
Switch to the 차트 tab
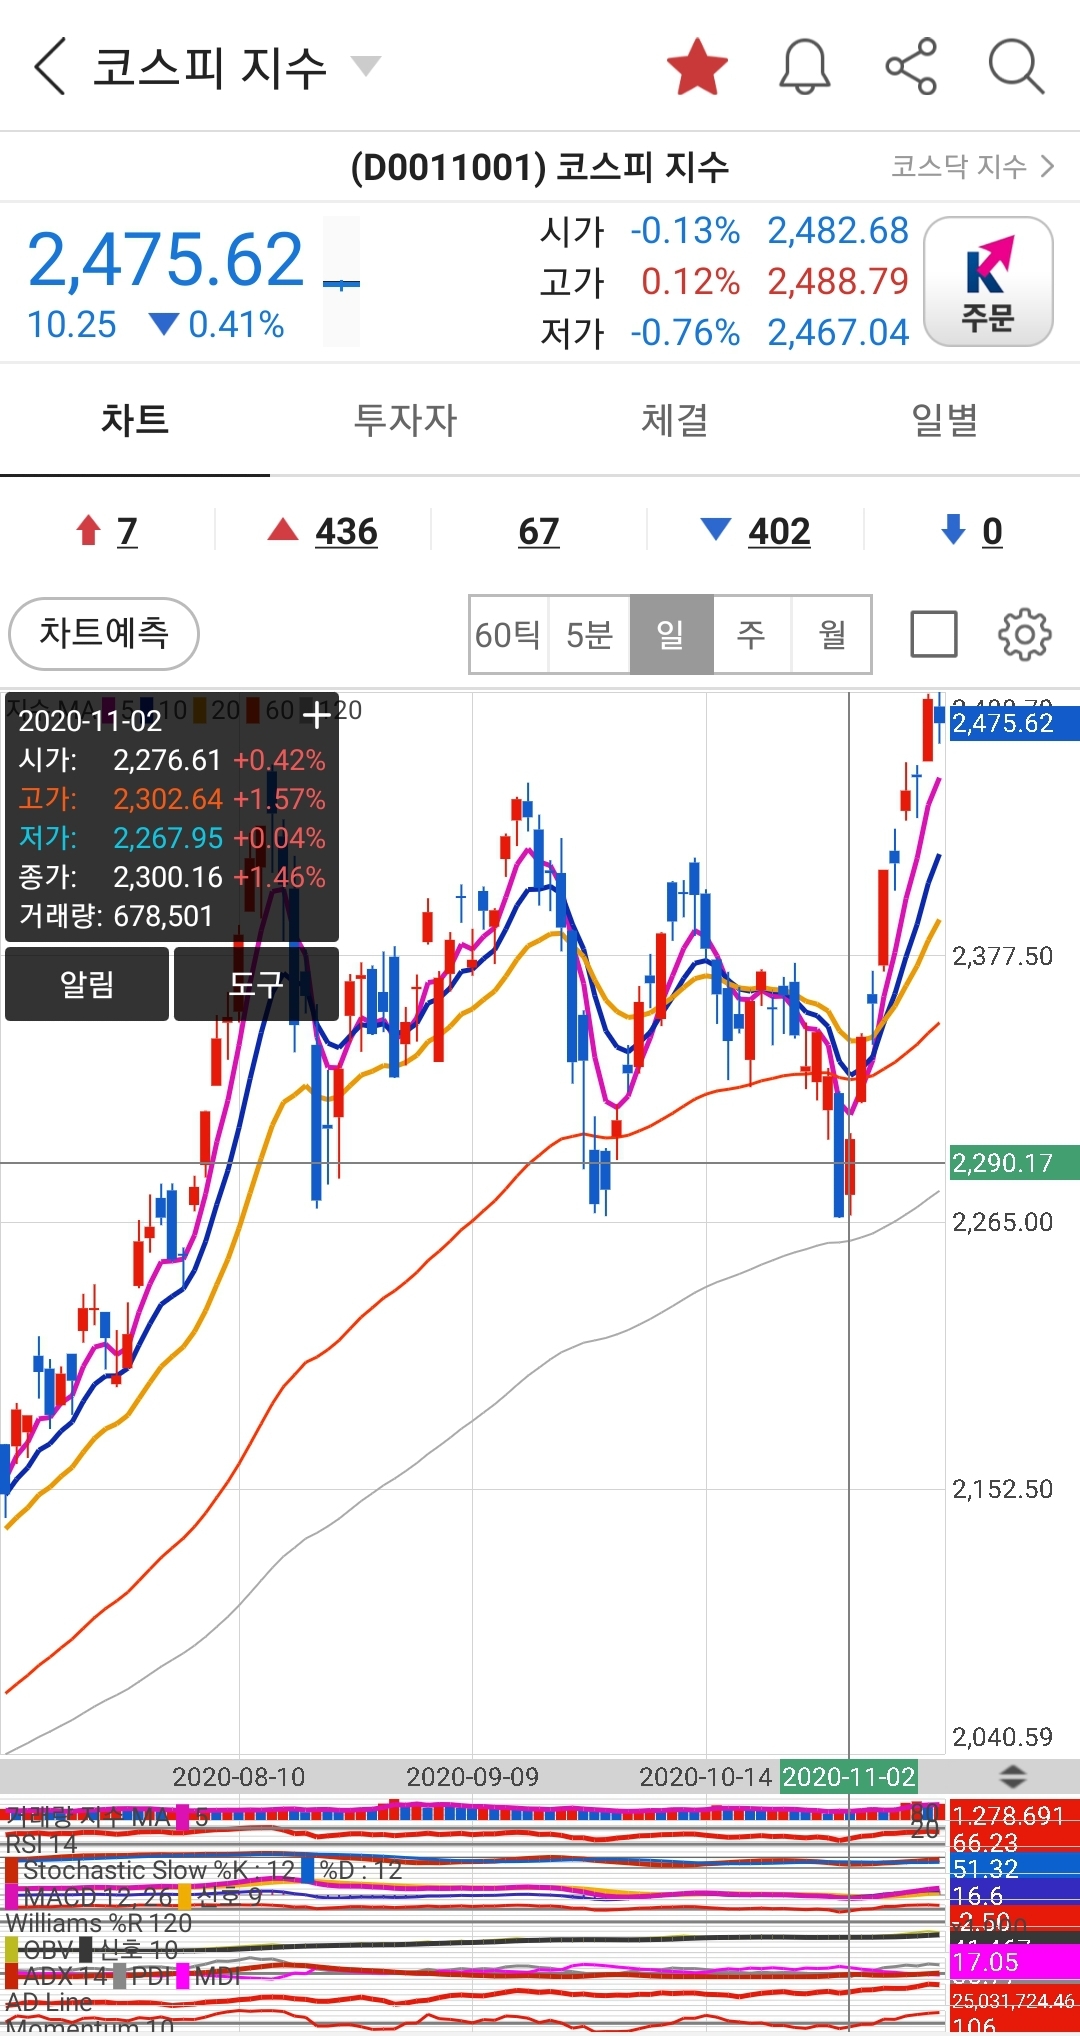coord(135,420)
